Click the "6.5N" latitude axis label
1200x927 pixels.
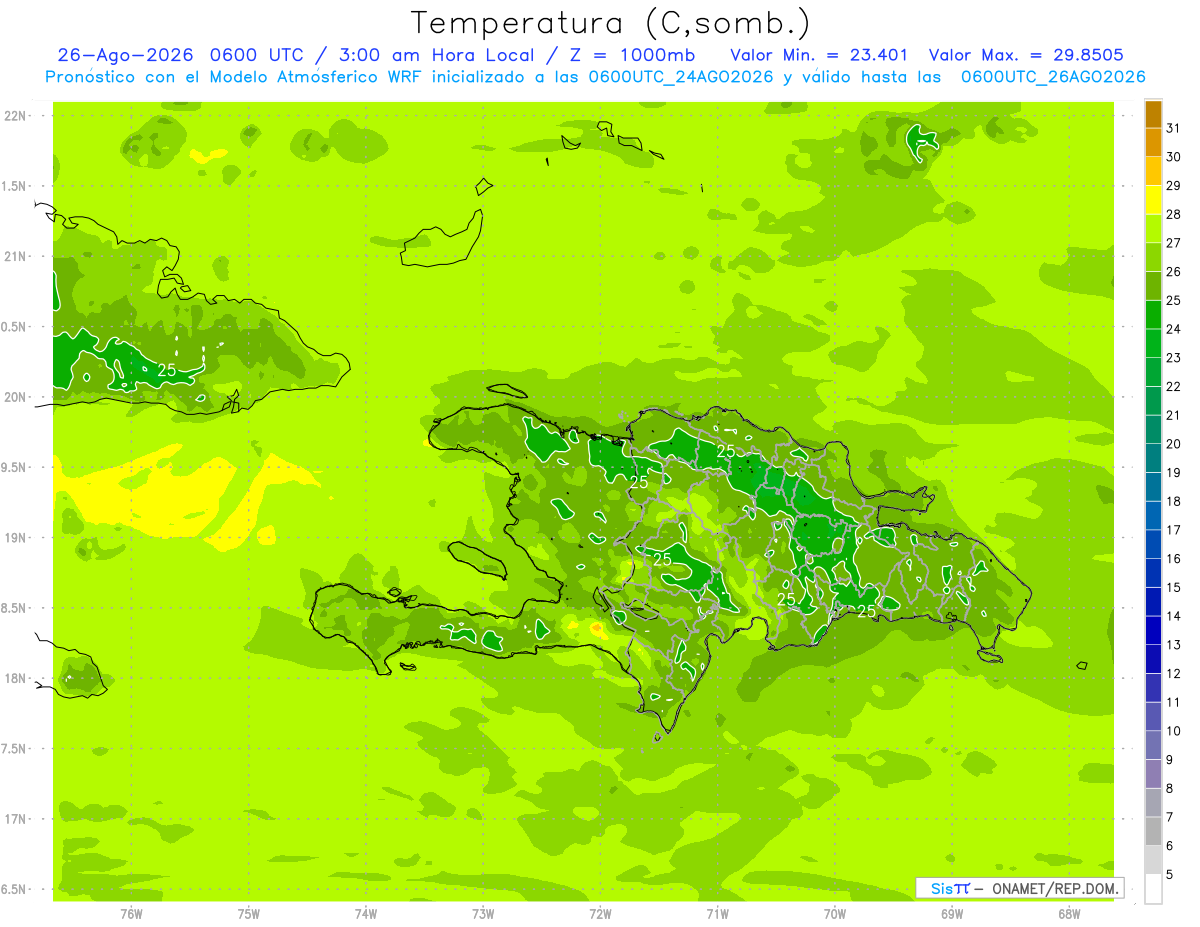tap(15, 889)
